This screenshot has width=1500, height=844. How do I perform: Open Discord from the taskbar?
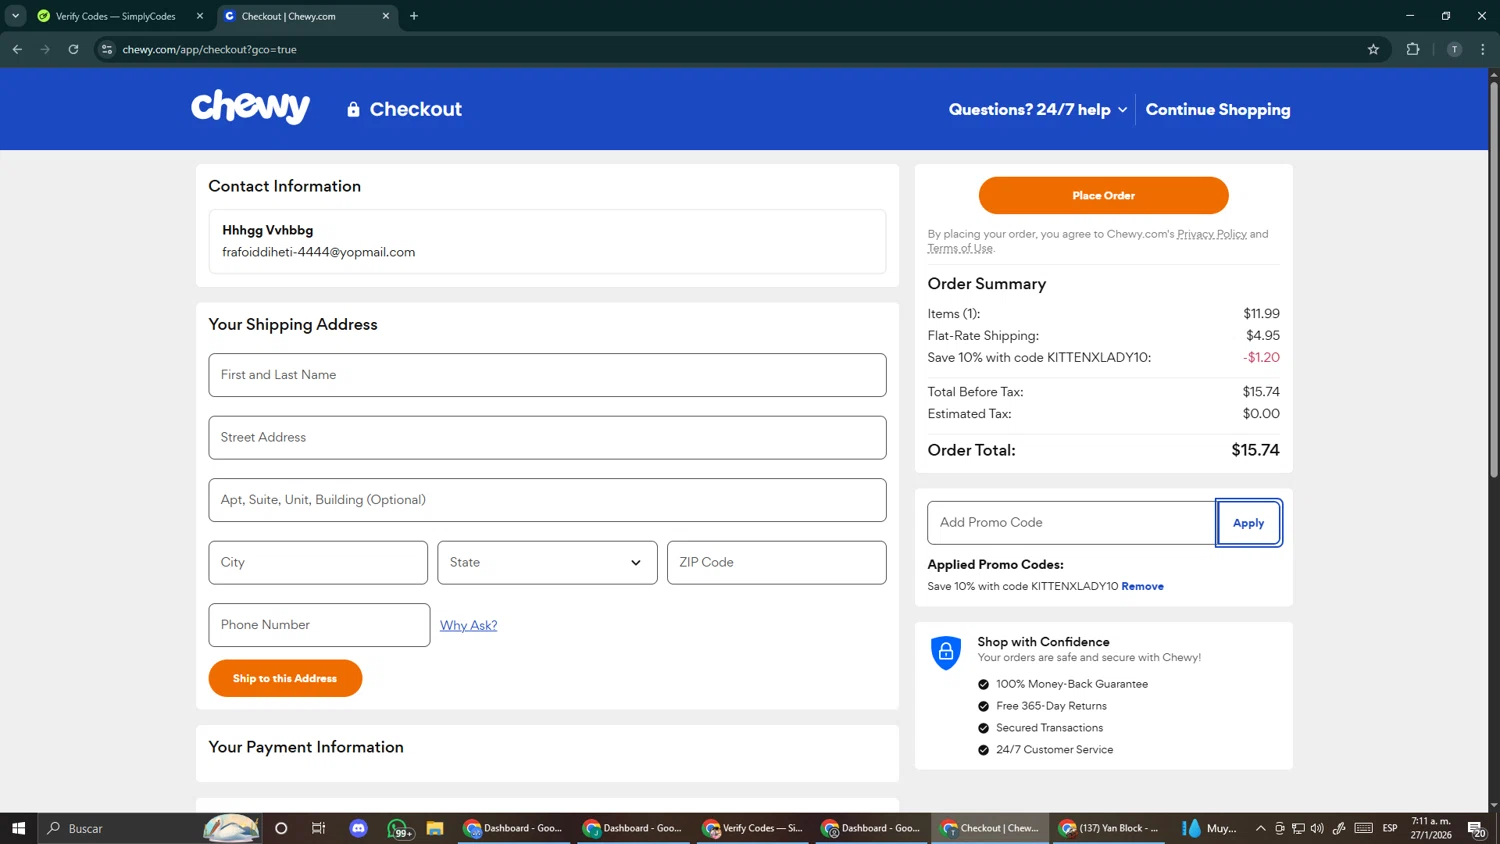(358, 828)
